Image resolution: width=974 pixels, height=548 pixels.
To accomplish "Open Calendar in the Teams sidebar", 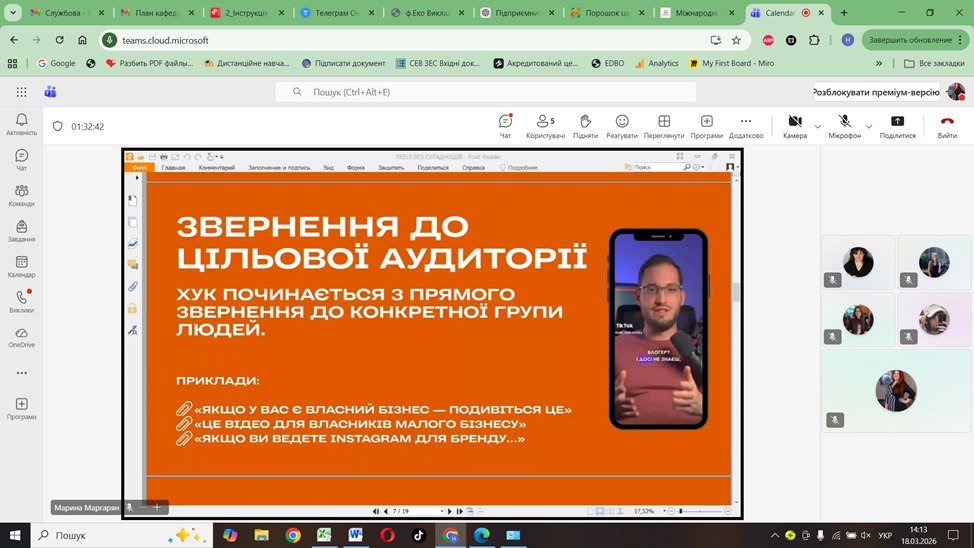I will click(x=21, y=265).
